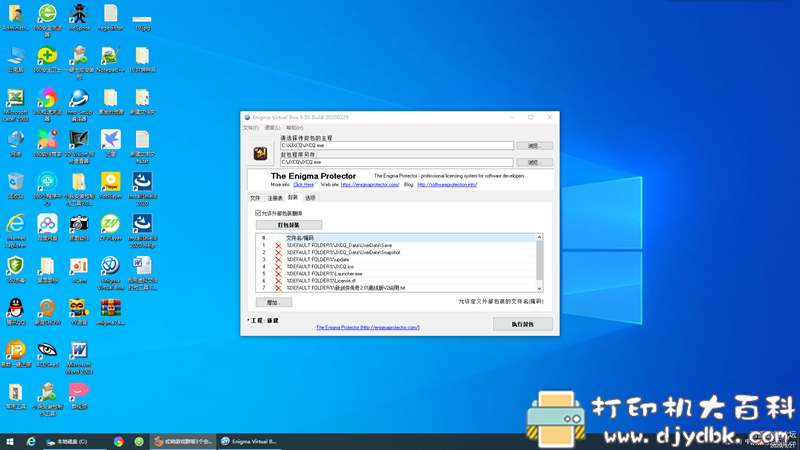This screenshot has height=450, width=800.
Task: Open Enigma Virtual Box desktop shortcut
Action: click(111, 273)
